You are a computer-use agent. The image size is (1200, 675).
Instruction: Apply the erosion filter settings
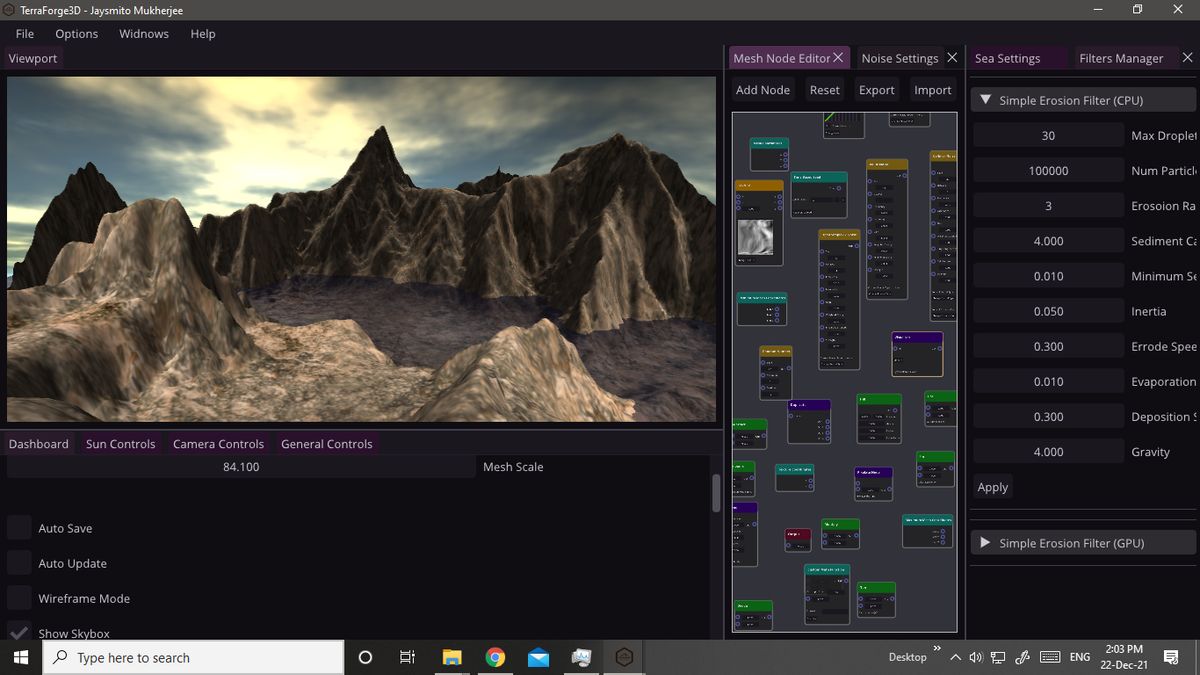coord(992,487)
